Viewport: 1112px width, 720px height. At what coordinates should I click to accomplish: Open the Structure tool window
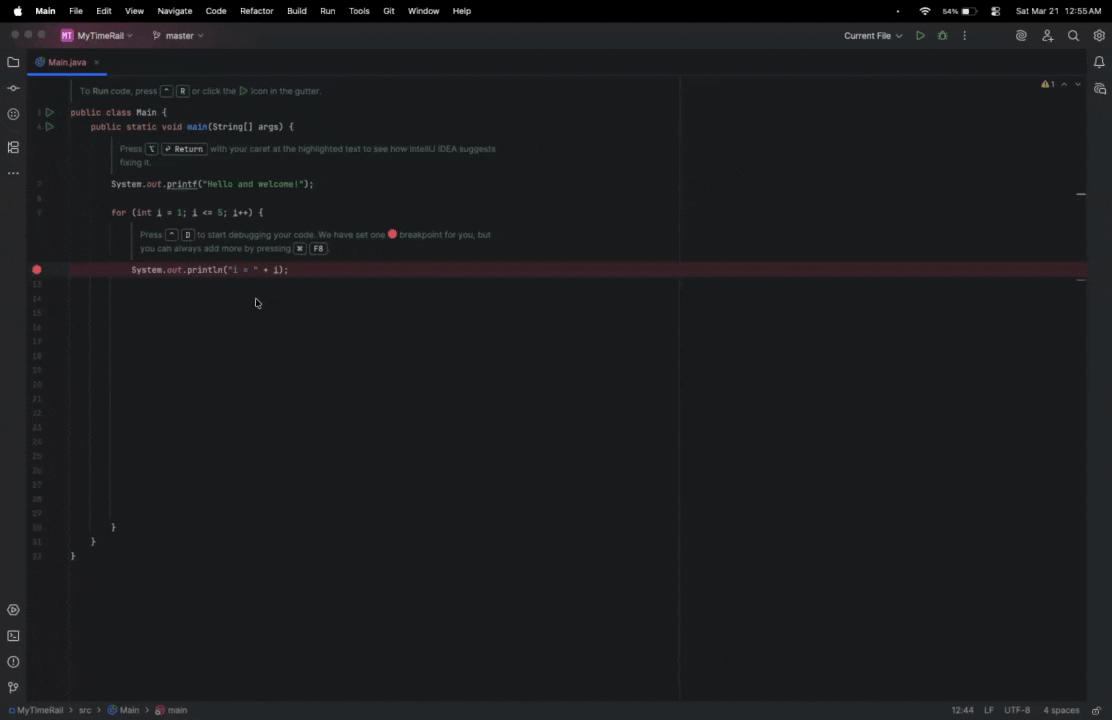13,147
